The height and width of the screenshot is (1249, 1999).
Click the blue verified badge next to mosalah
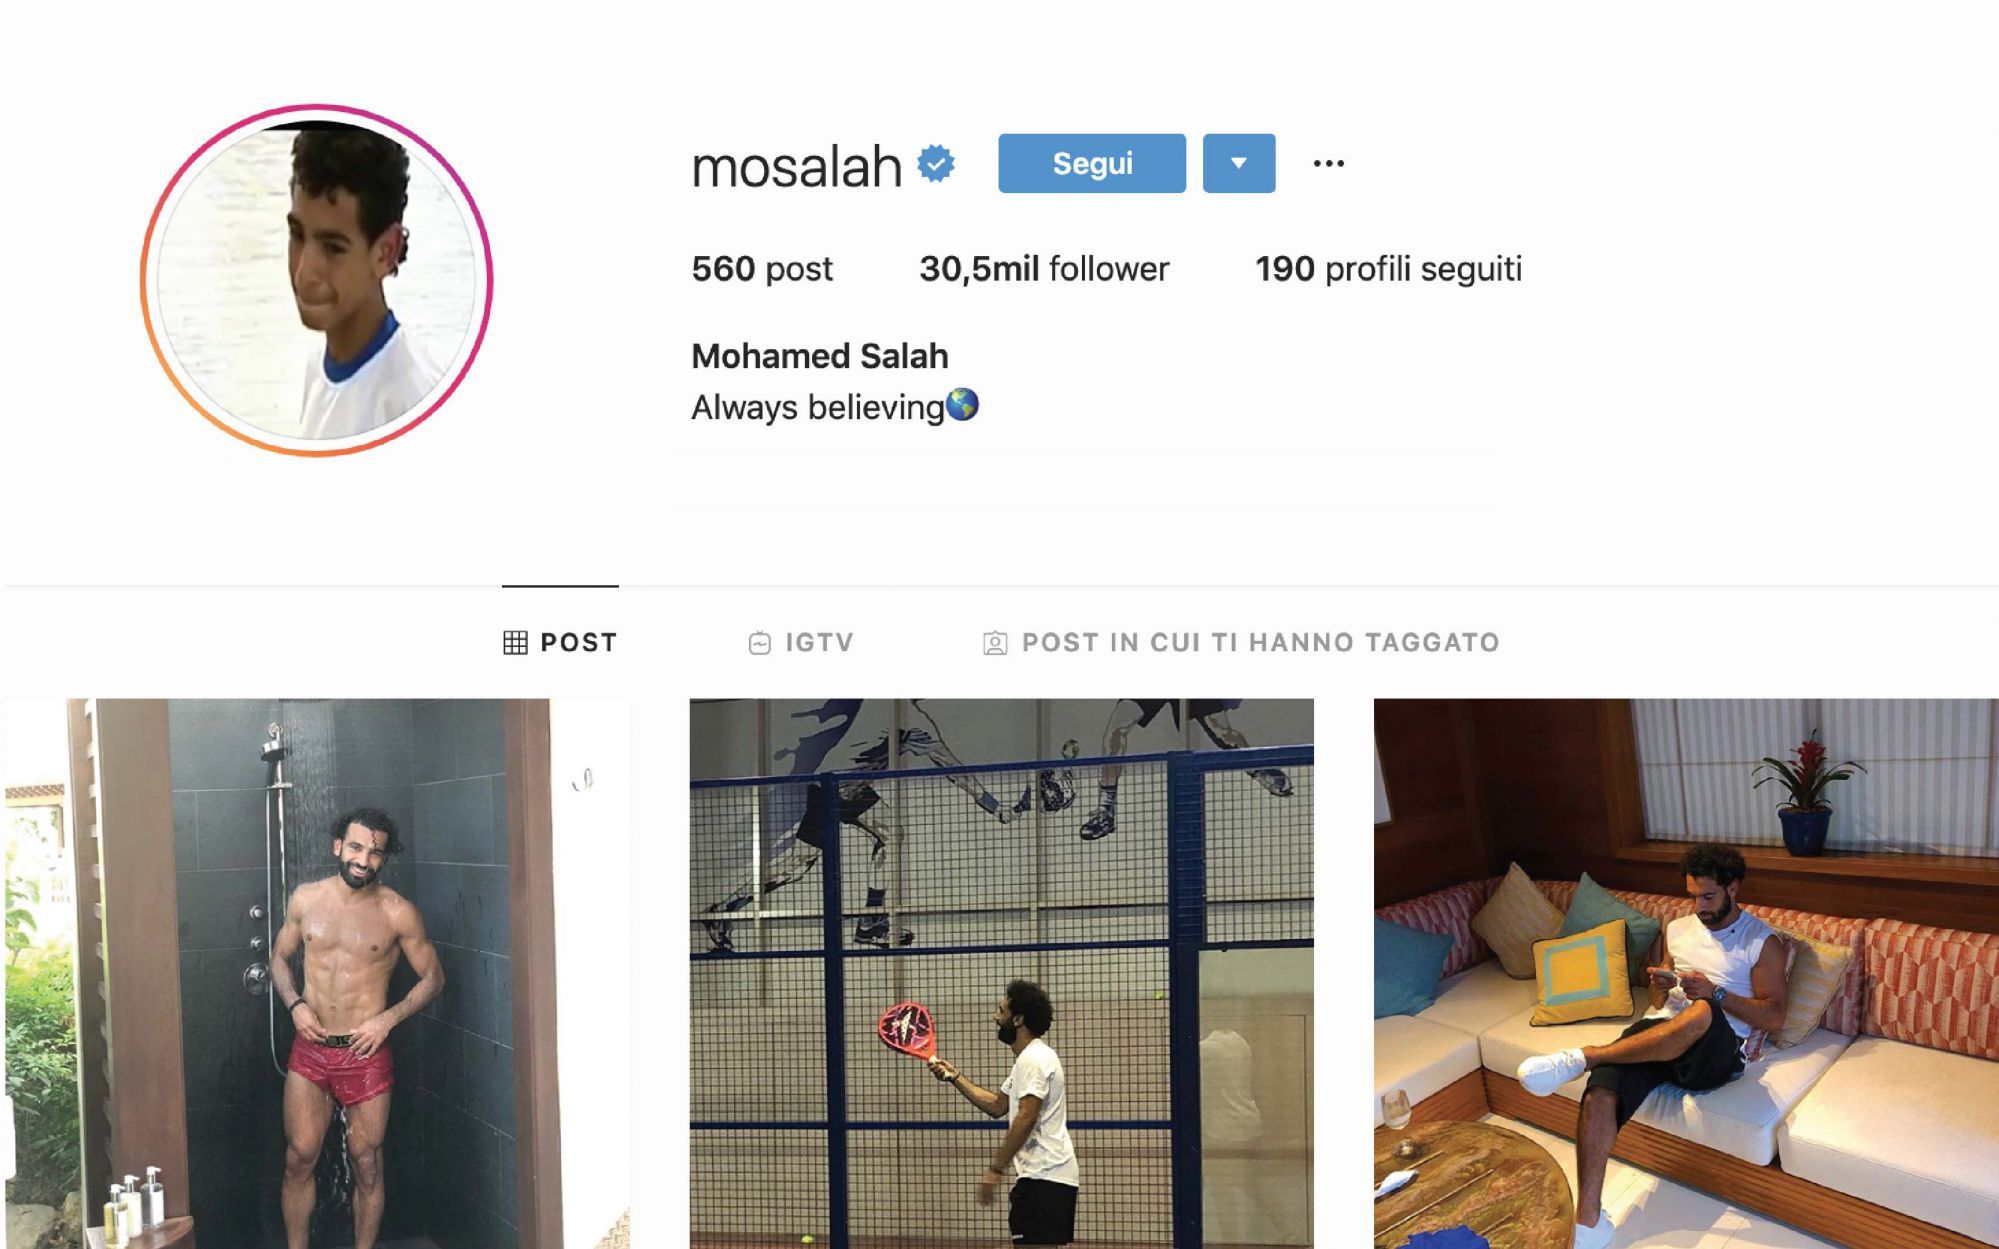click(936, 163)
